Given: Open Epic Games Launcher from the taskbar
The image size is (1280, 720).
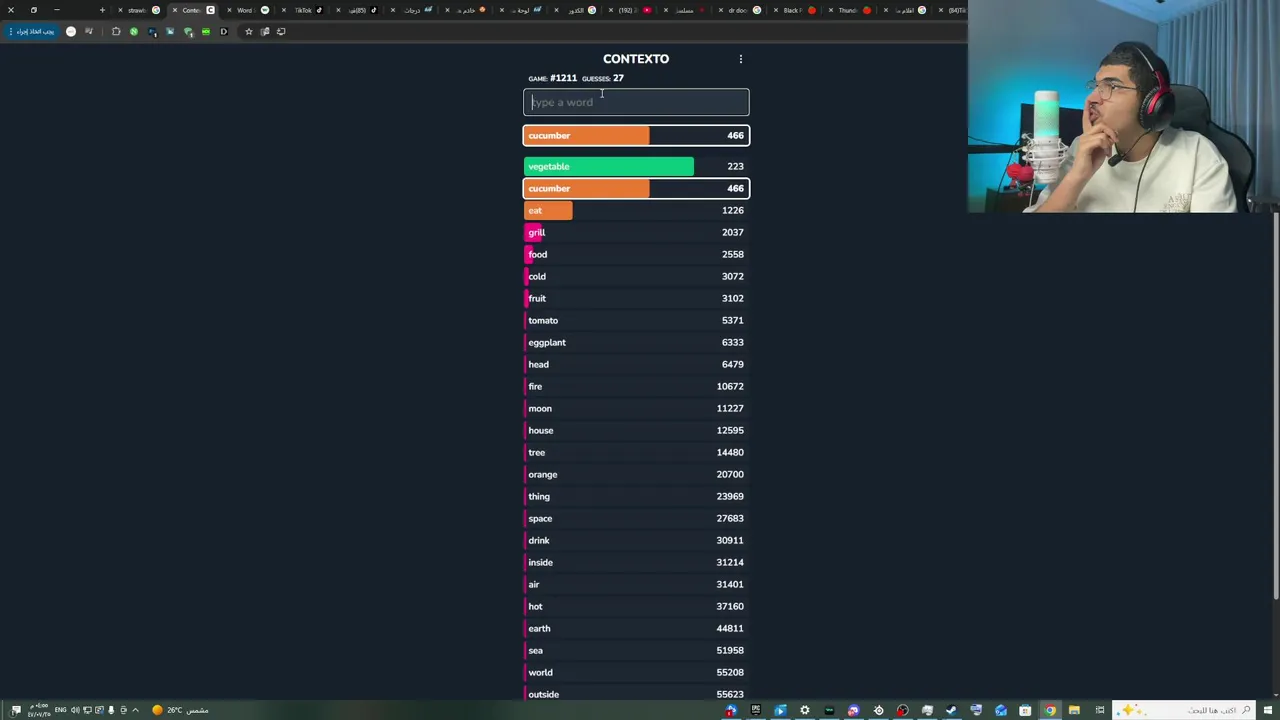Looking at the screenshot, I should tap(756, 710).
